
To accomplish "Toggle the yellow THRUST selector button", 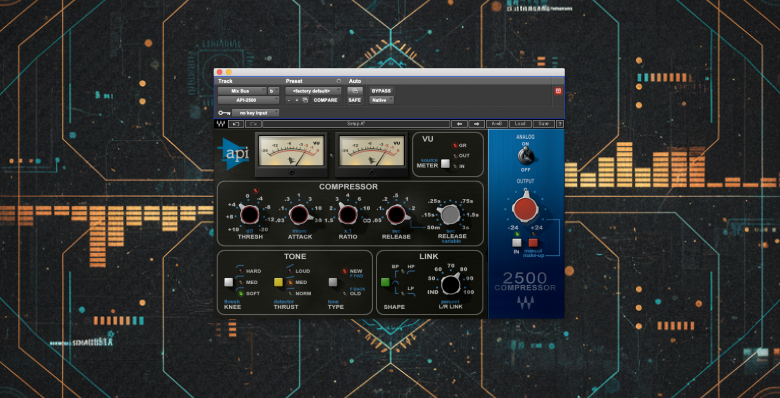I will click(278, 283).
